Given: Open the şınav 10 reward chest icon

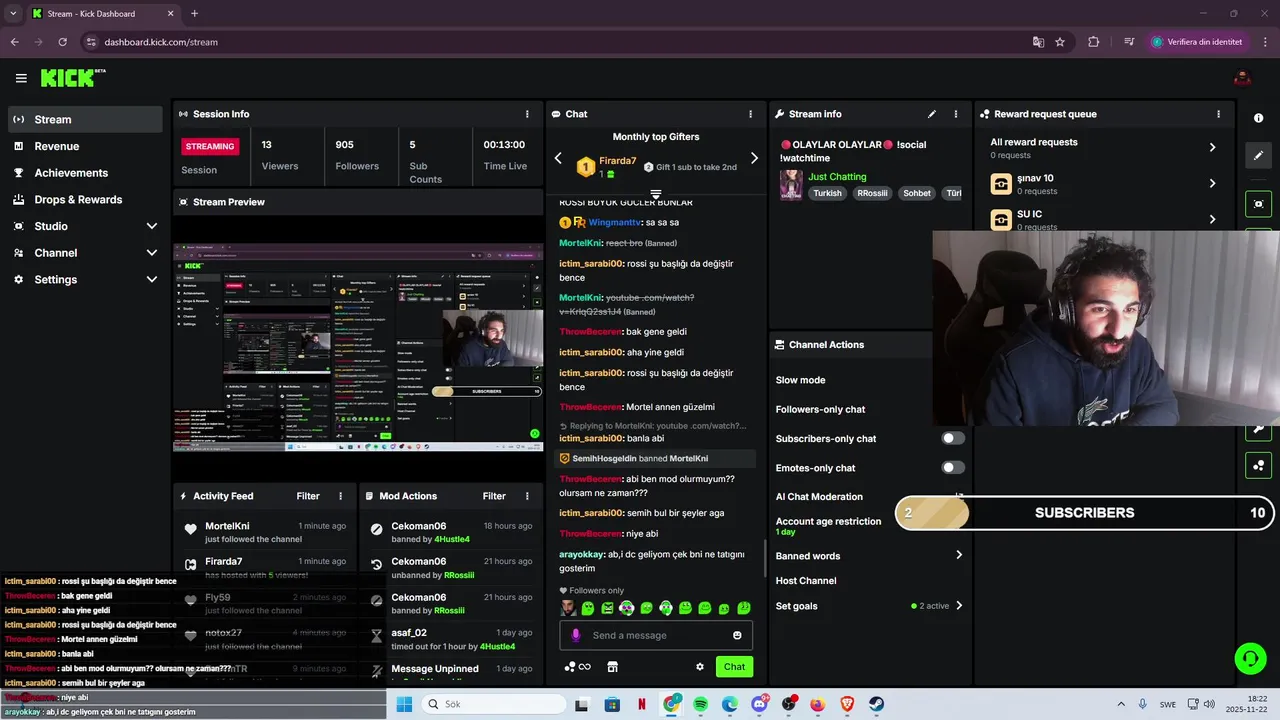Looking at the screenshot, I should [1001, 184].
